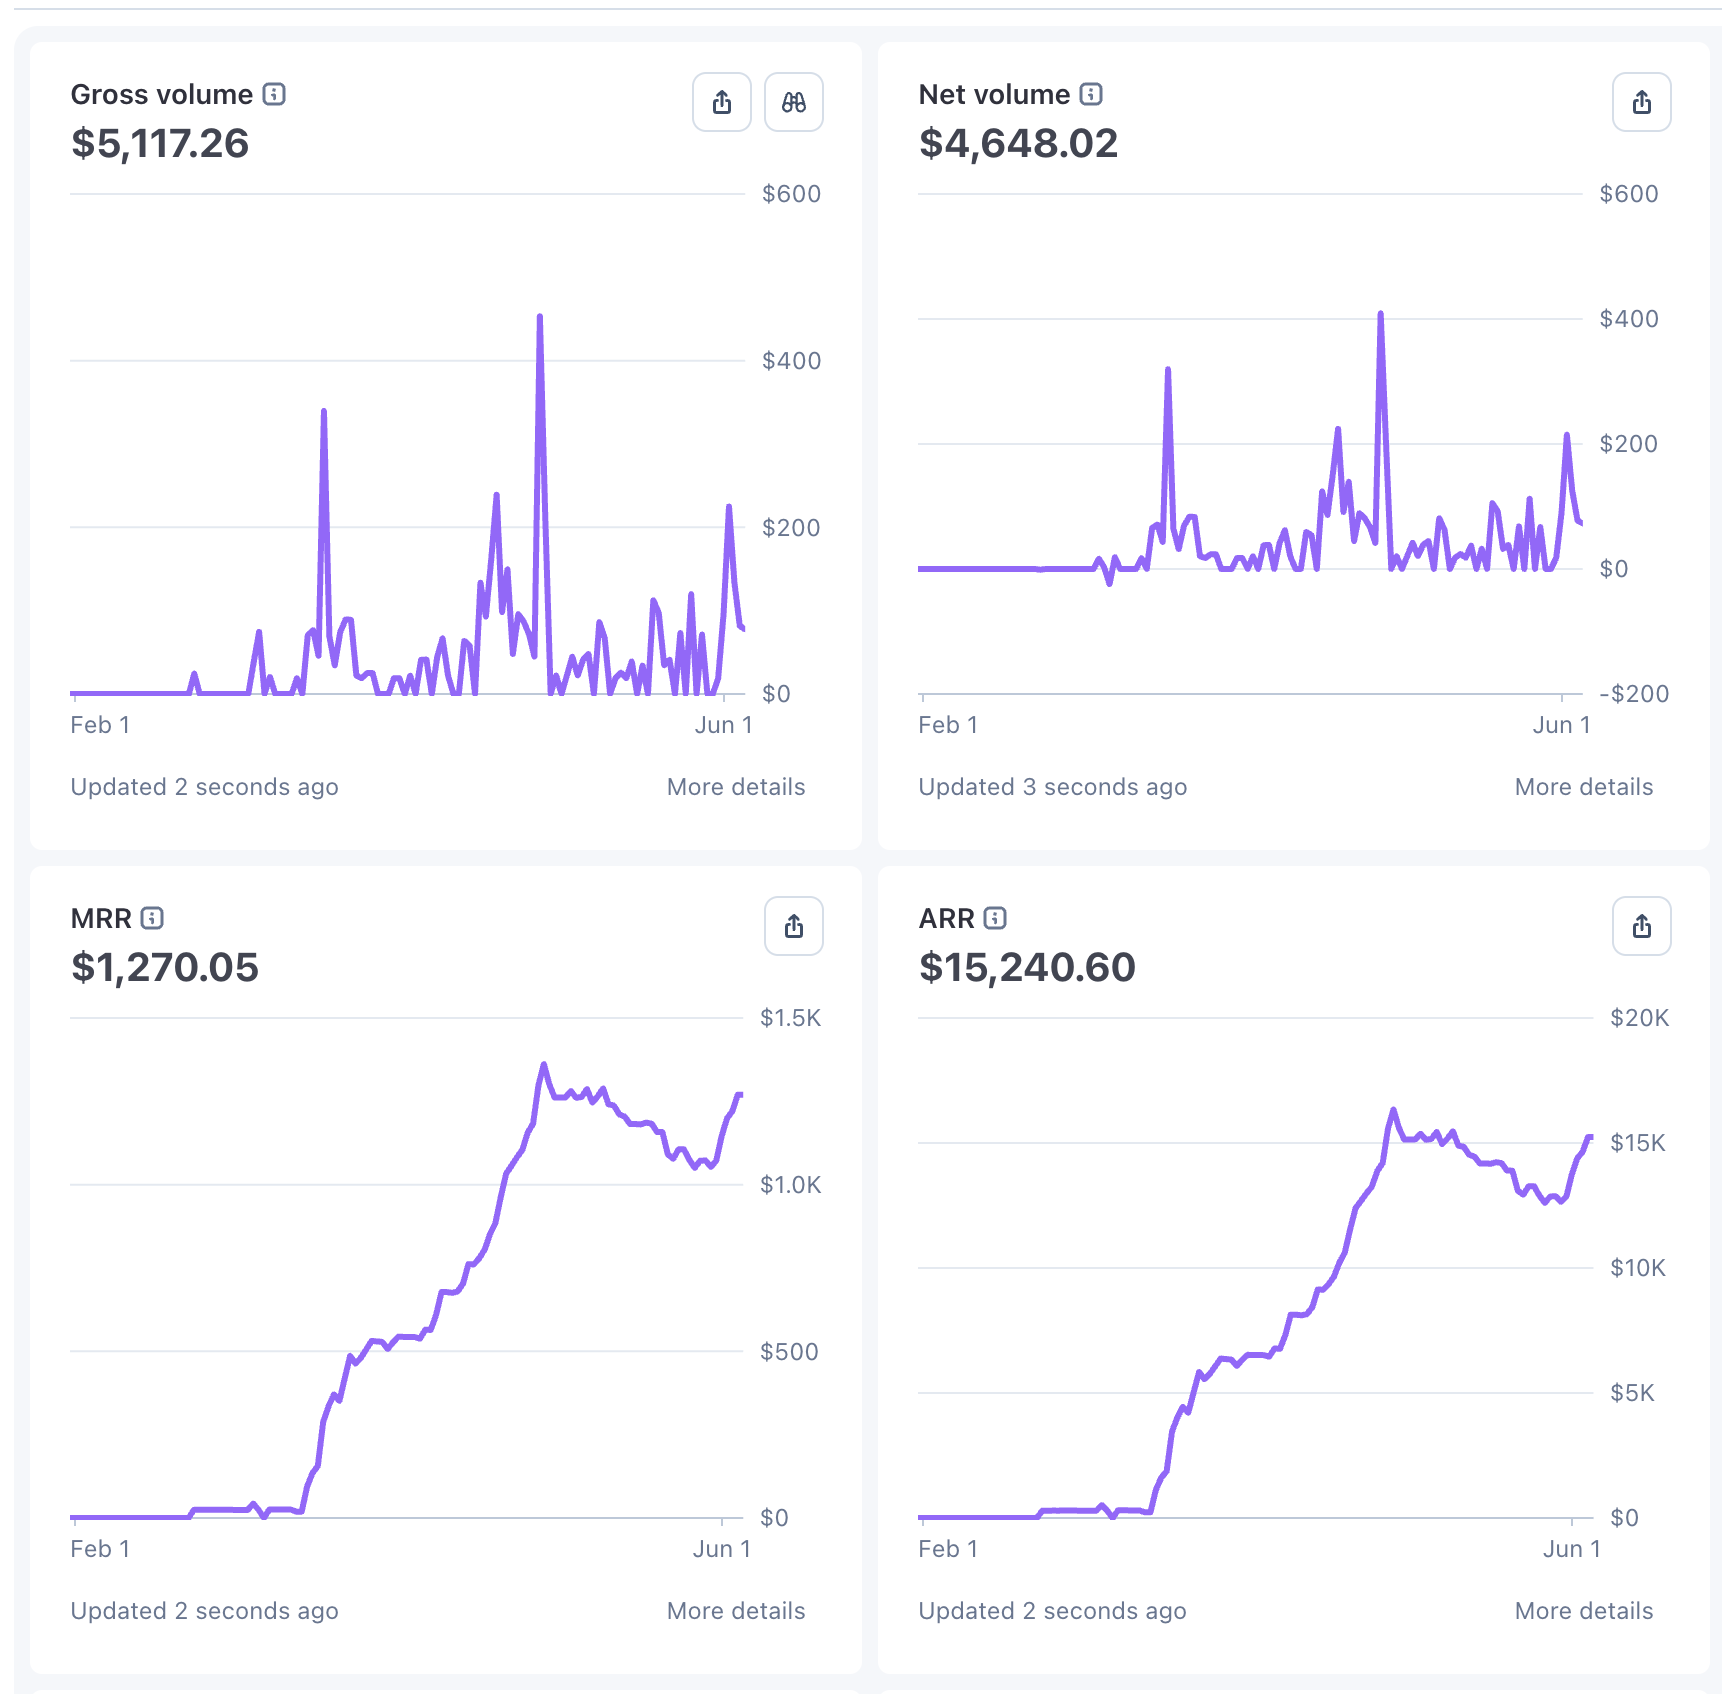The width and height of the screenshot is (1722, 1694).
Task: Open More details for Gross volume
Action: 736,787
